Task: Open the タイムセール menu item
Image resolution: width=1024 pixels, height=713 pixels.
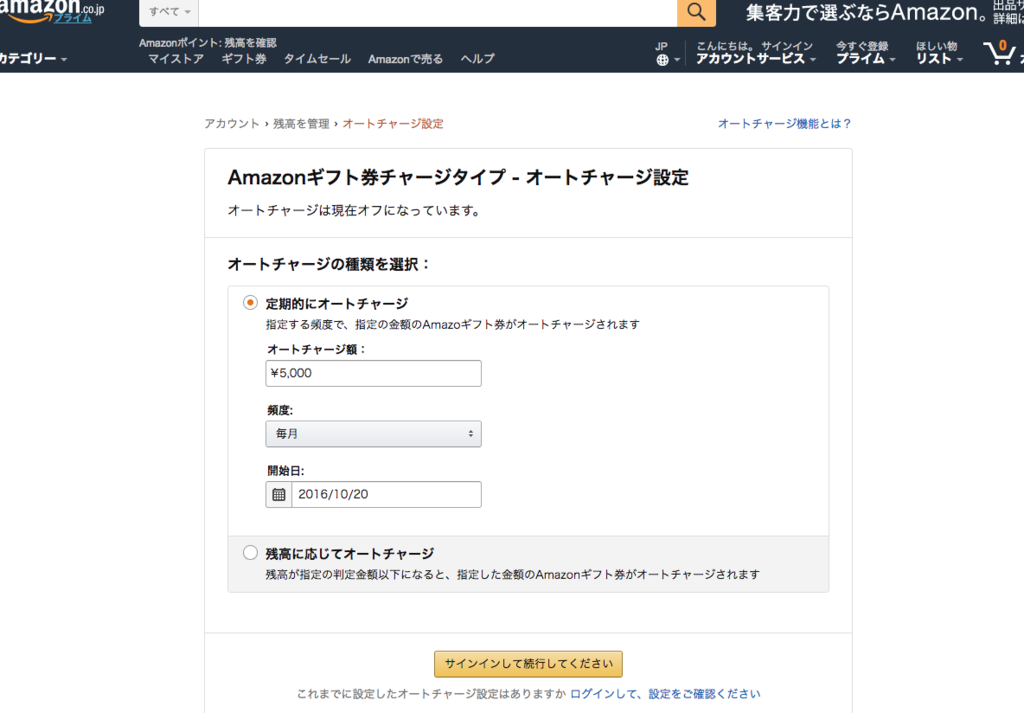Action: 317,59
